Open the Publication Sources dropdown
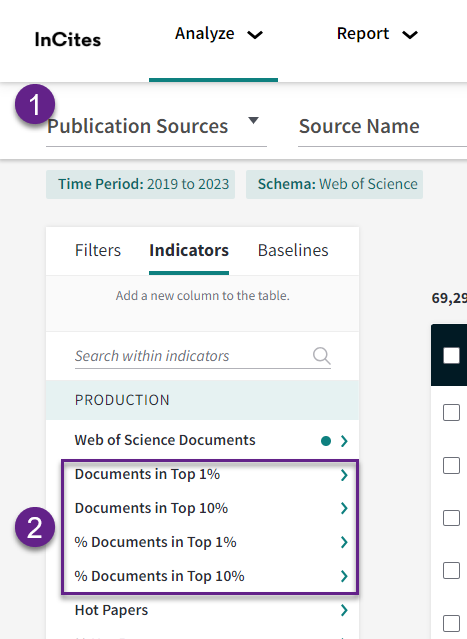The height and width of the screenshot is (639, 467). click(156, 126)
